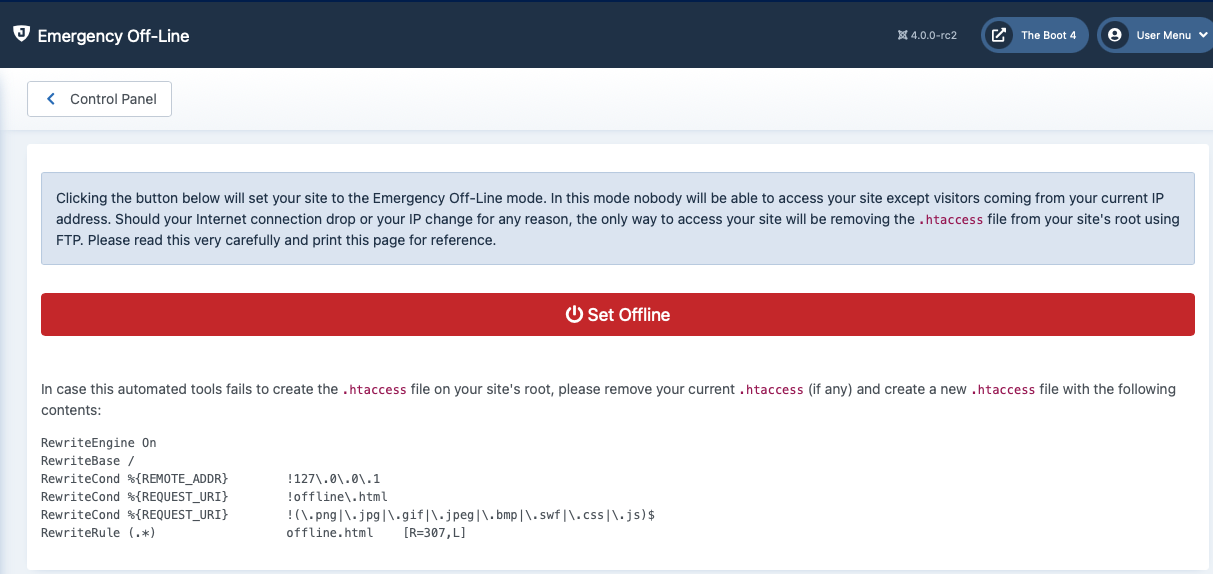Viewport: 1213px width, 574px height.
Task: Open The Boot 4 site link text
Action: pyautogui.click(x=1048, y=35)
